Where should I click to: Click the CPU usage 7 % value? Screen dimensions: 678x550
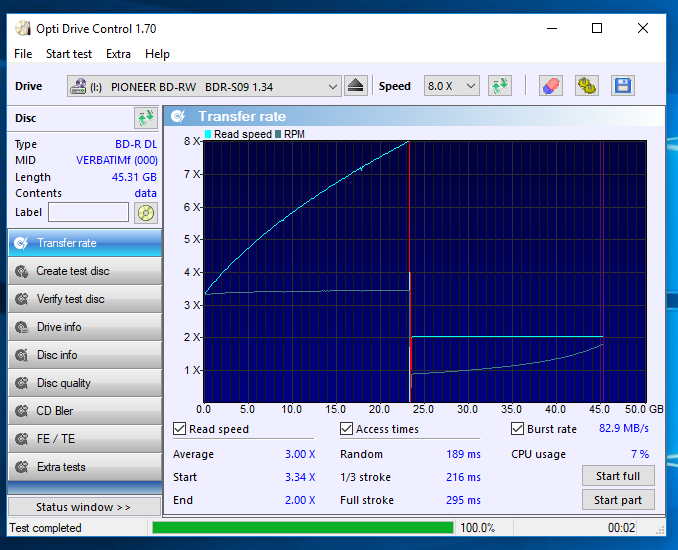pos(640,454)
